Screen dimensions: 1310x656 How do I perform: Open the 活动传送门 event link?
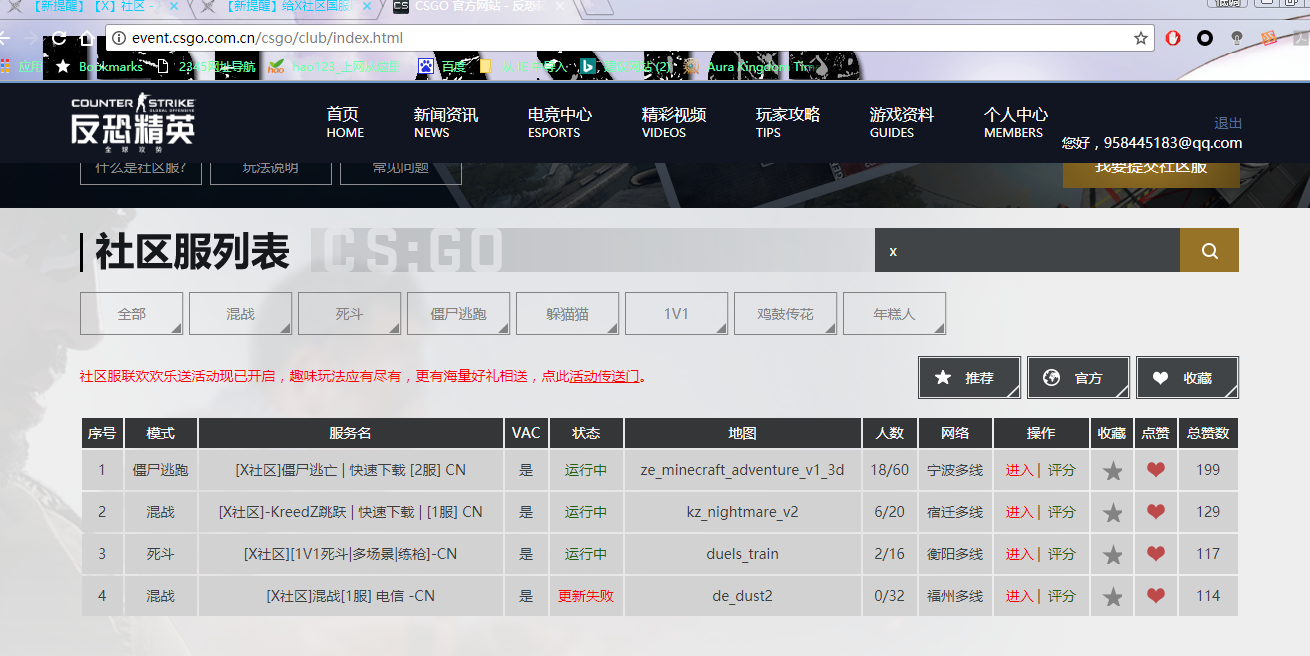604,377
